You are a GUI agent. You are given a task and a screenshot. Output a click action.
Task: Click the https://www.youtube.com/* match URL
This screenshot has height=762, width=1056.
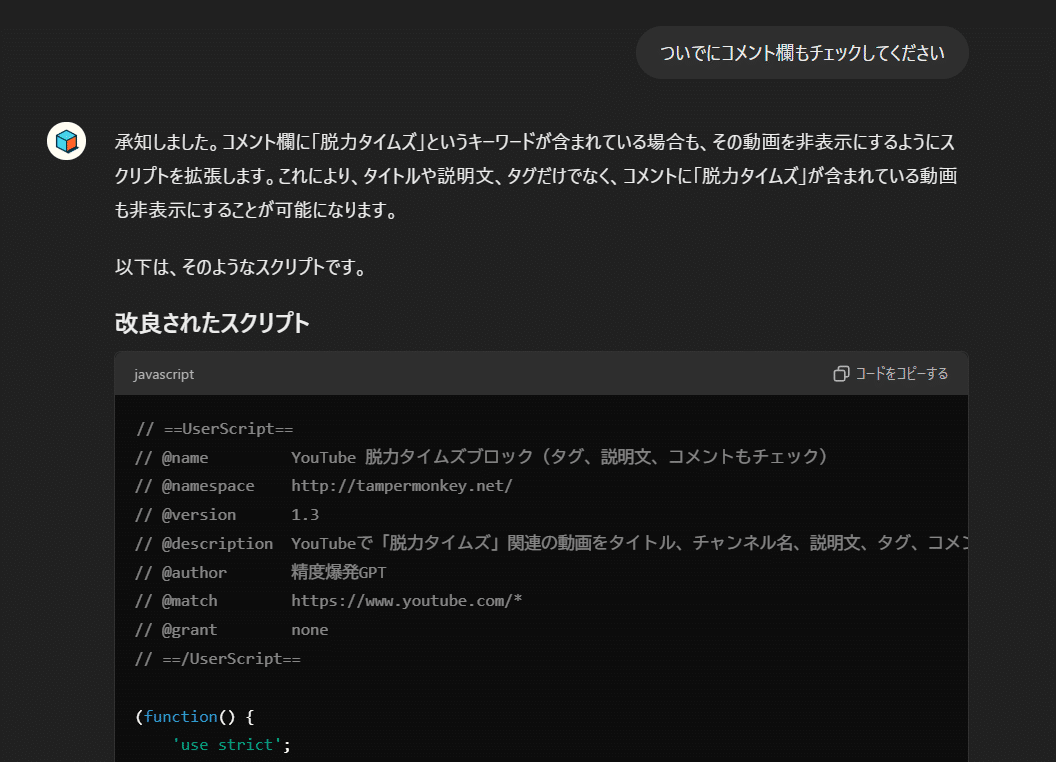pos(406,601)
